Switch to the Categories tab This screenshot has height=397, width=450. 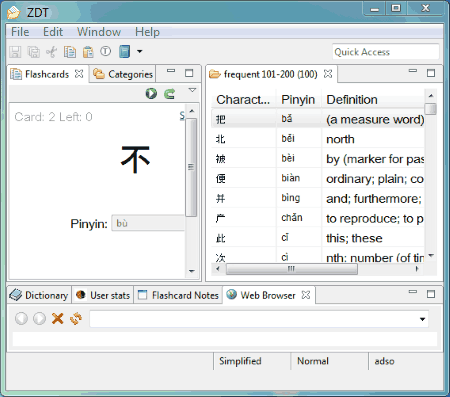pos(122,74)
